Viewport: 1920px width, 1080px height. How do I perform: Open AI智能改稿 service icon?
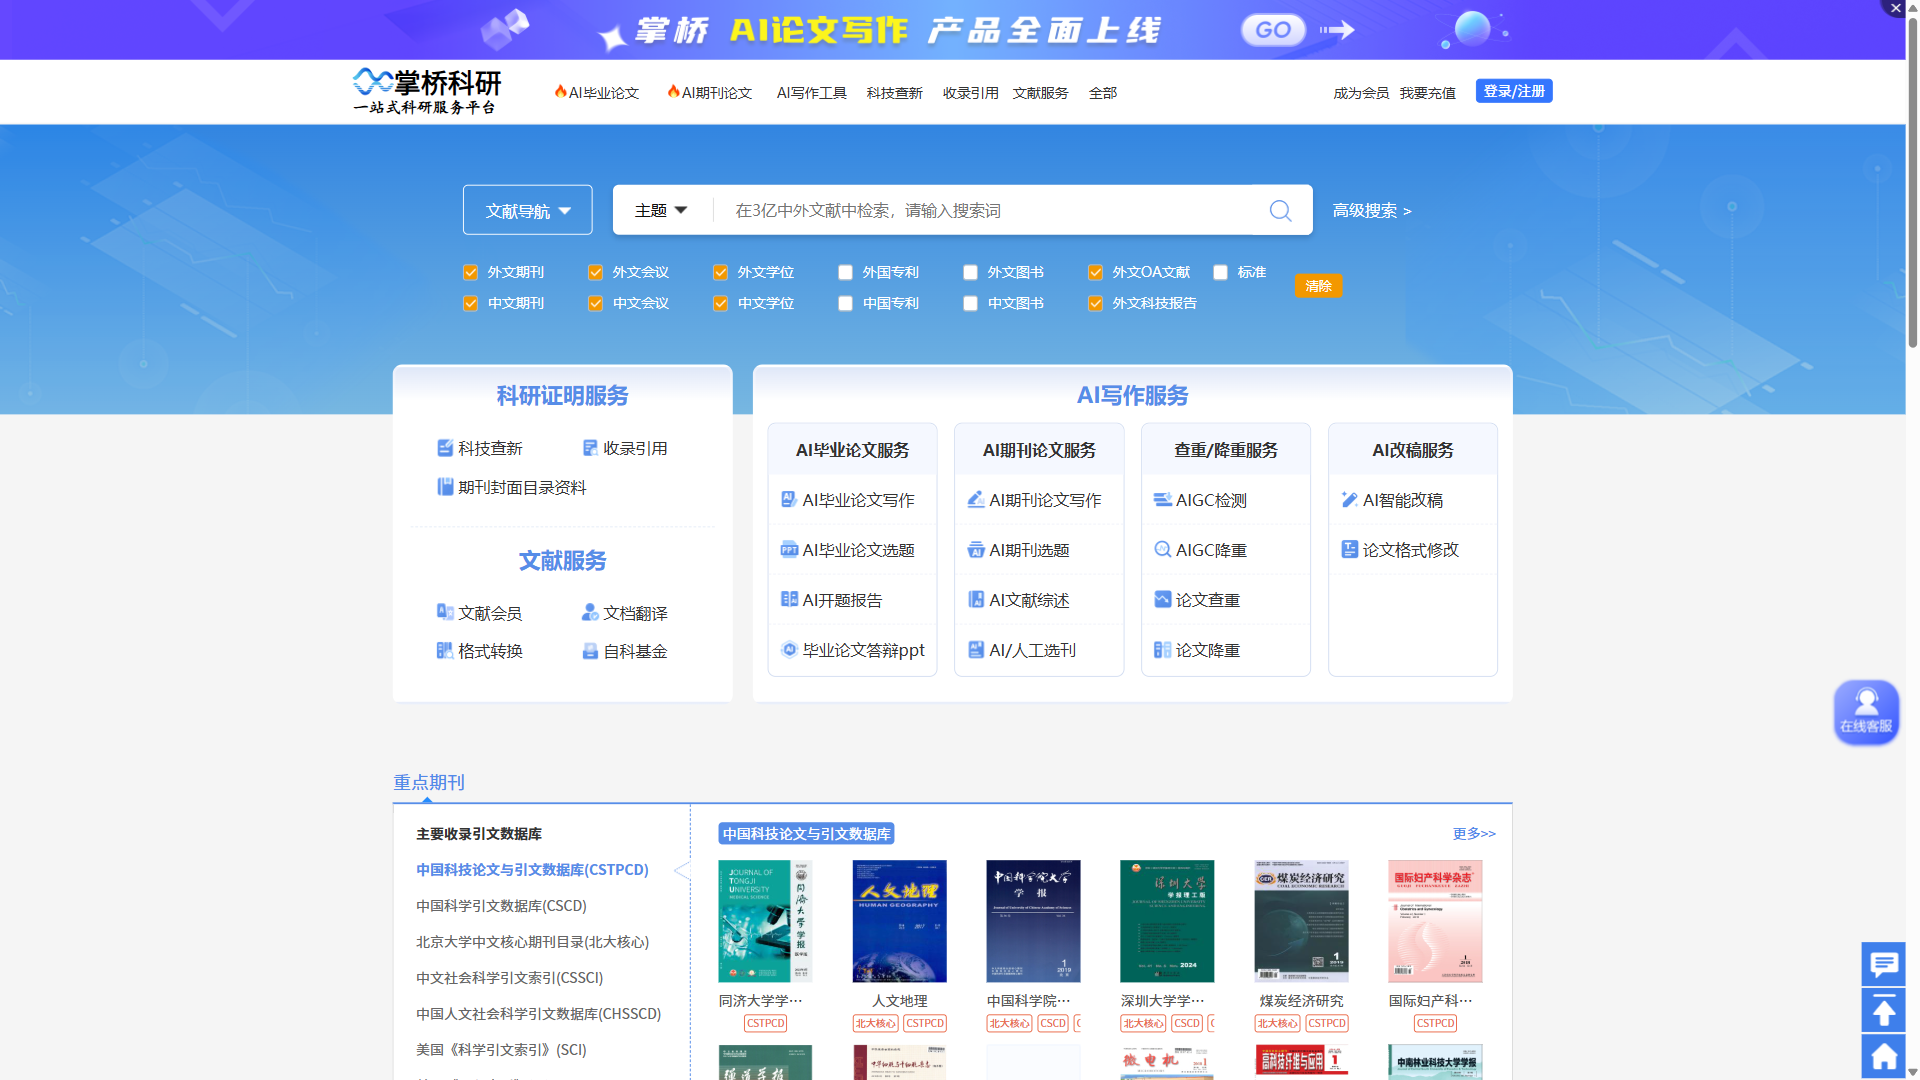tap(1349, 500)
